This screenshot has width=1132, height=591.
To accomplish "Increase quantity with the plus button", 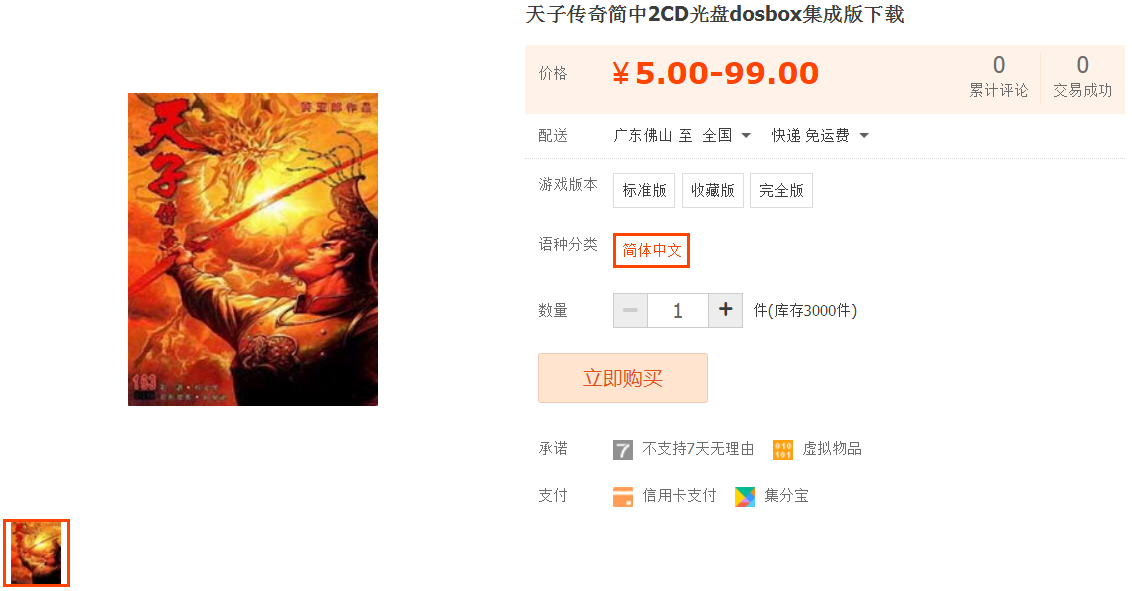I will pos(726,310).
